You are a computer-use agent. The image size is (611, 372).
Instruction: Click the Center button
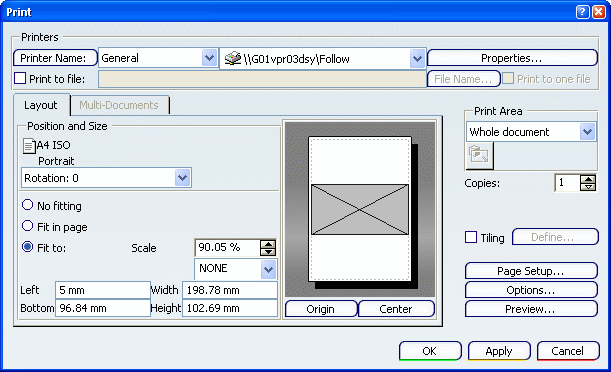pyautogui.click(x=396, y=309)
